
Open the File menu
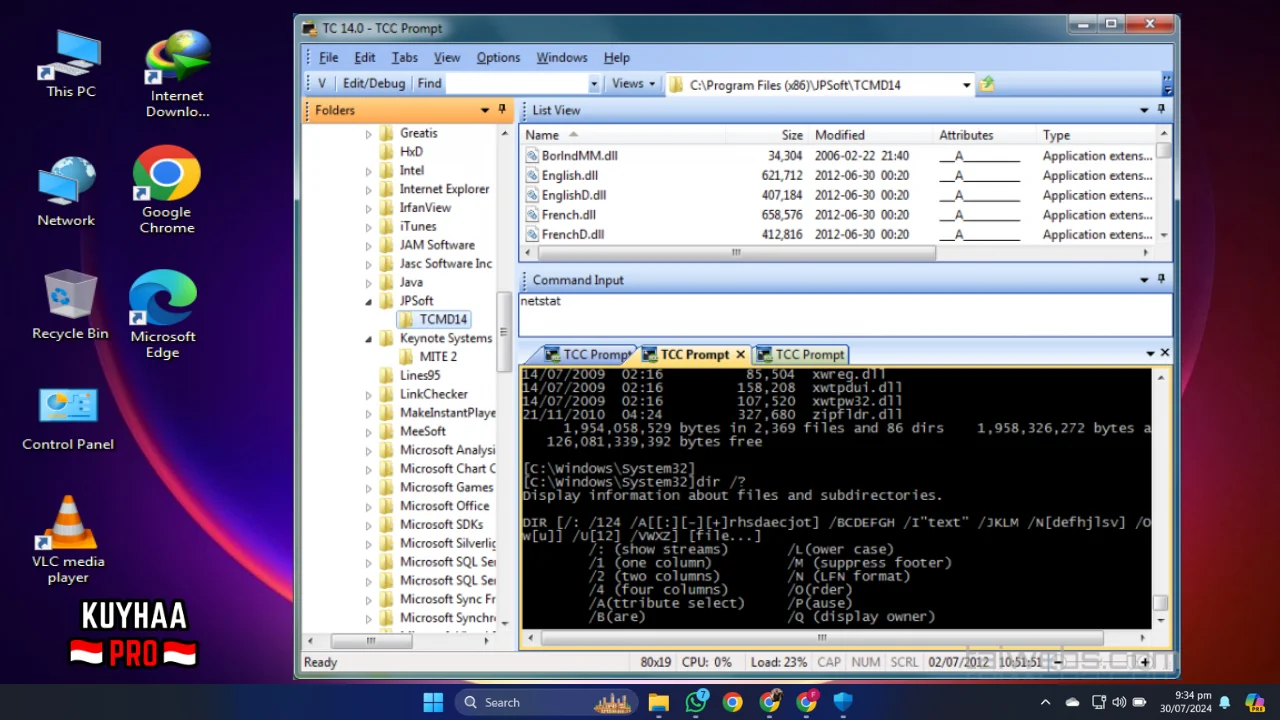click(x=328, y=57)
